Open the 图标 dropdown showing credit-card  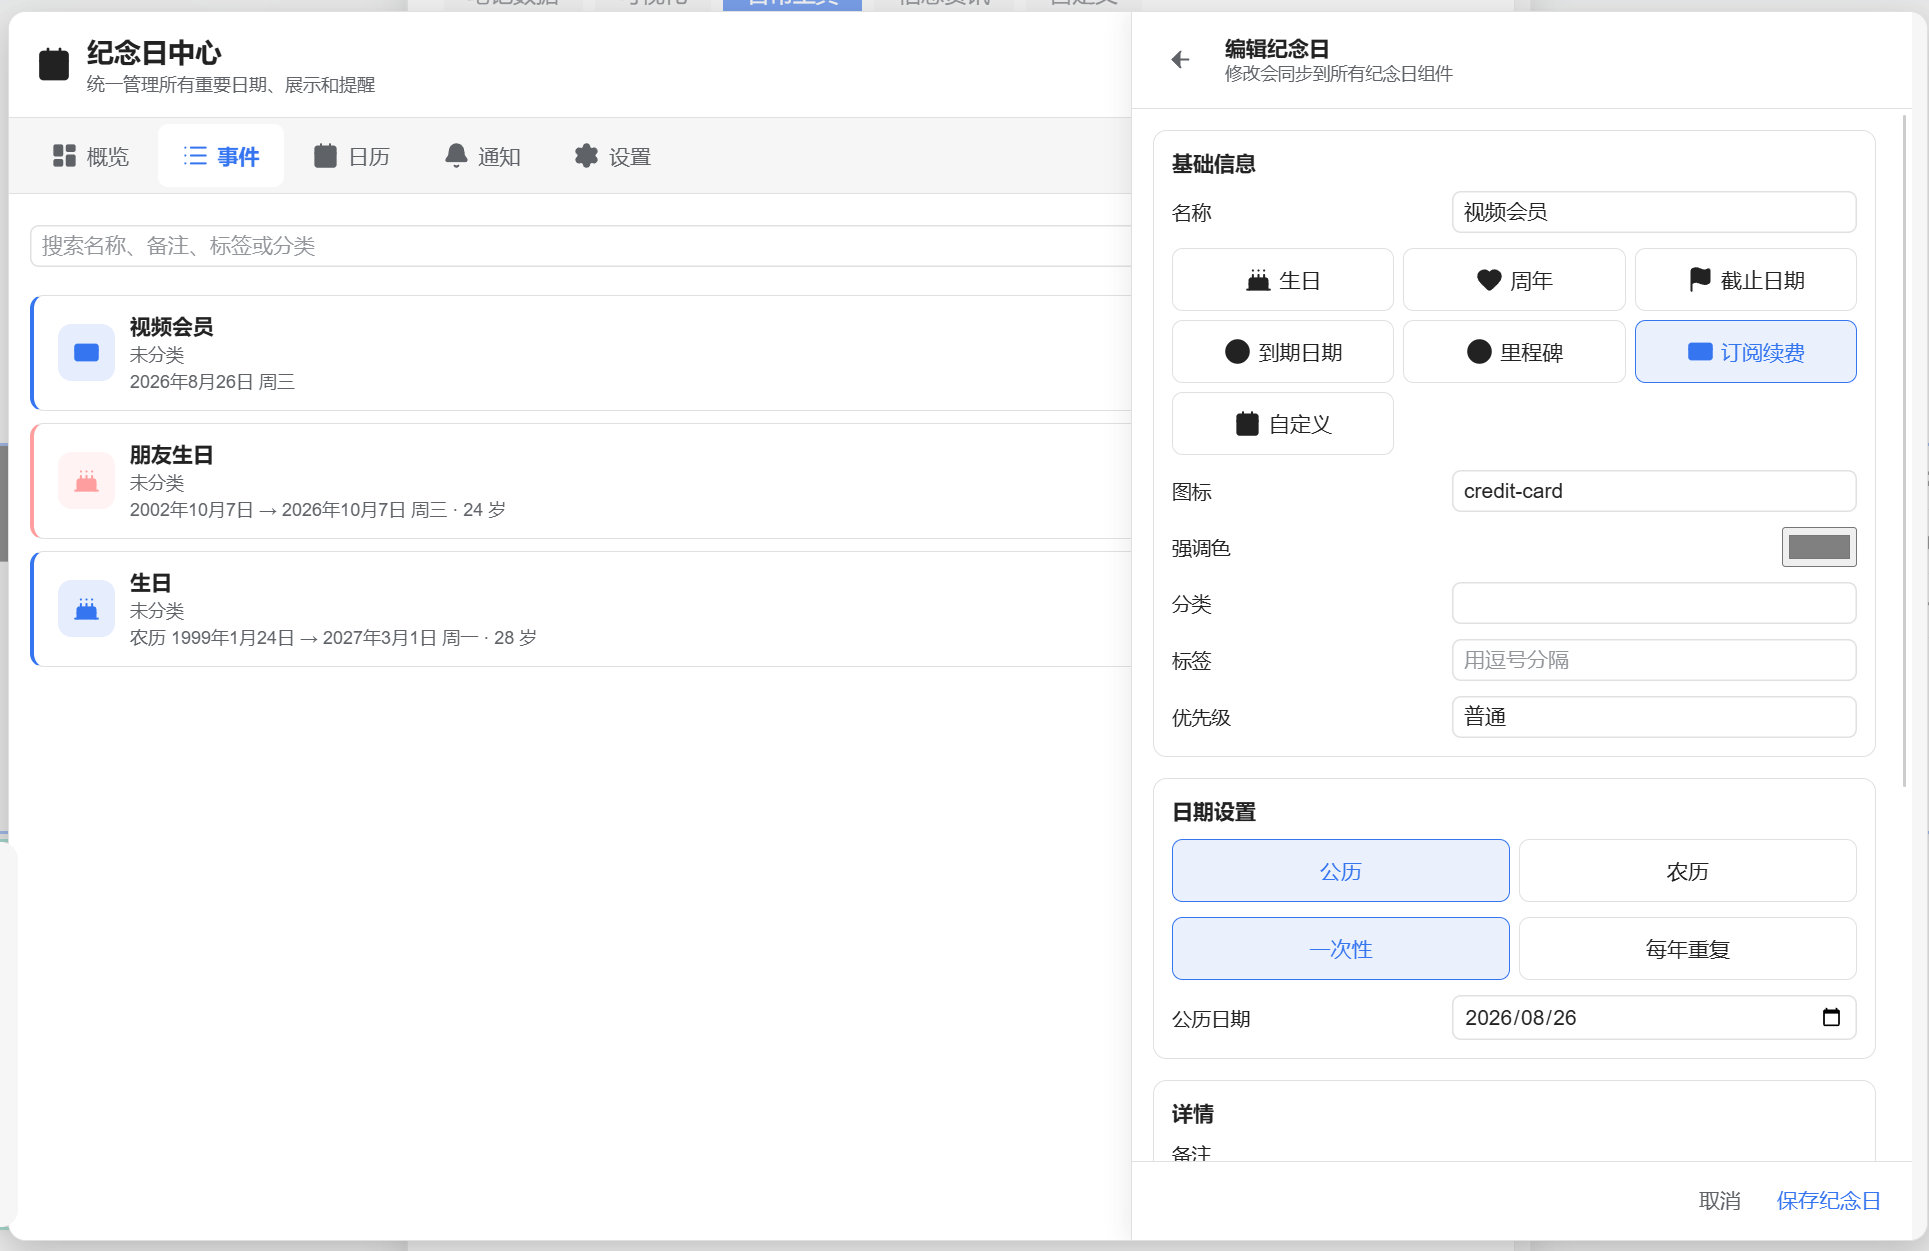click(x=1654, y=491)
